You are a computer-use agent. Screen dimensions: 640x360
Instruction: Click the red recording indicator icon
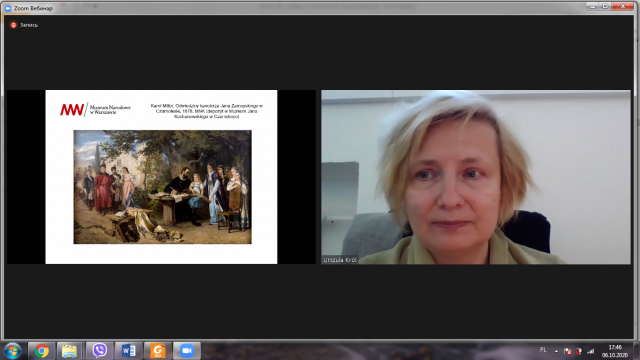[13, 25]
